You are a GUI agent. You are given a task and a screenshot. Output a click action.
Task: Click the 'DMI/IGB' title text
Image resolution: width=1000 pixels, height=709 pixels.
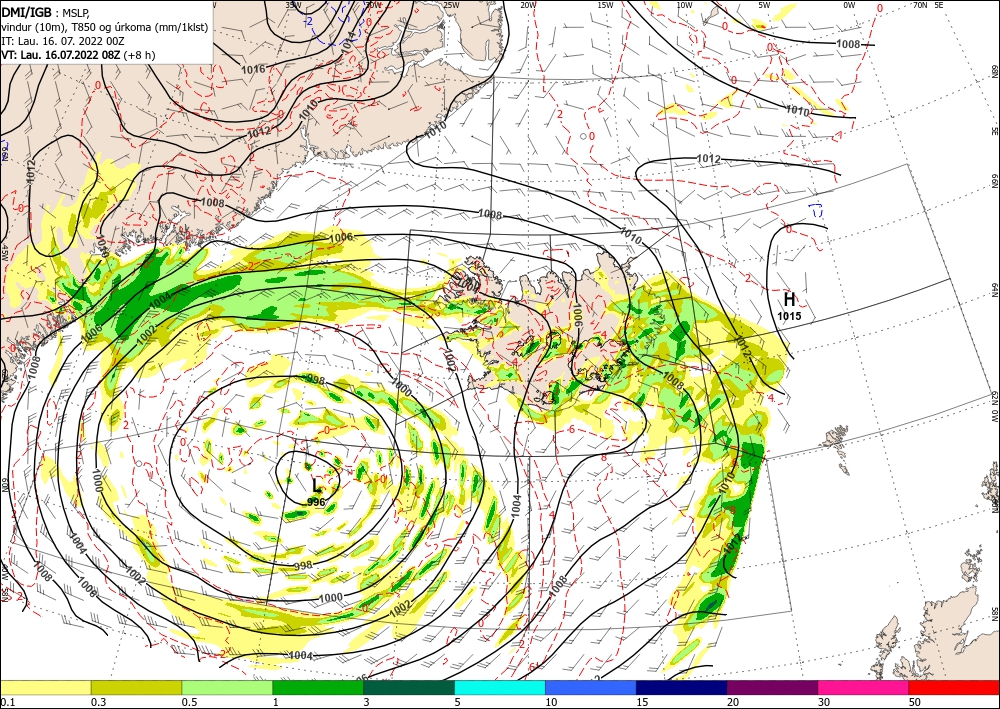point(26,12)
